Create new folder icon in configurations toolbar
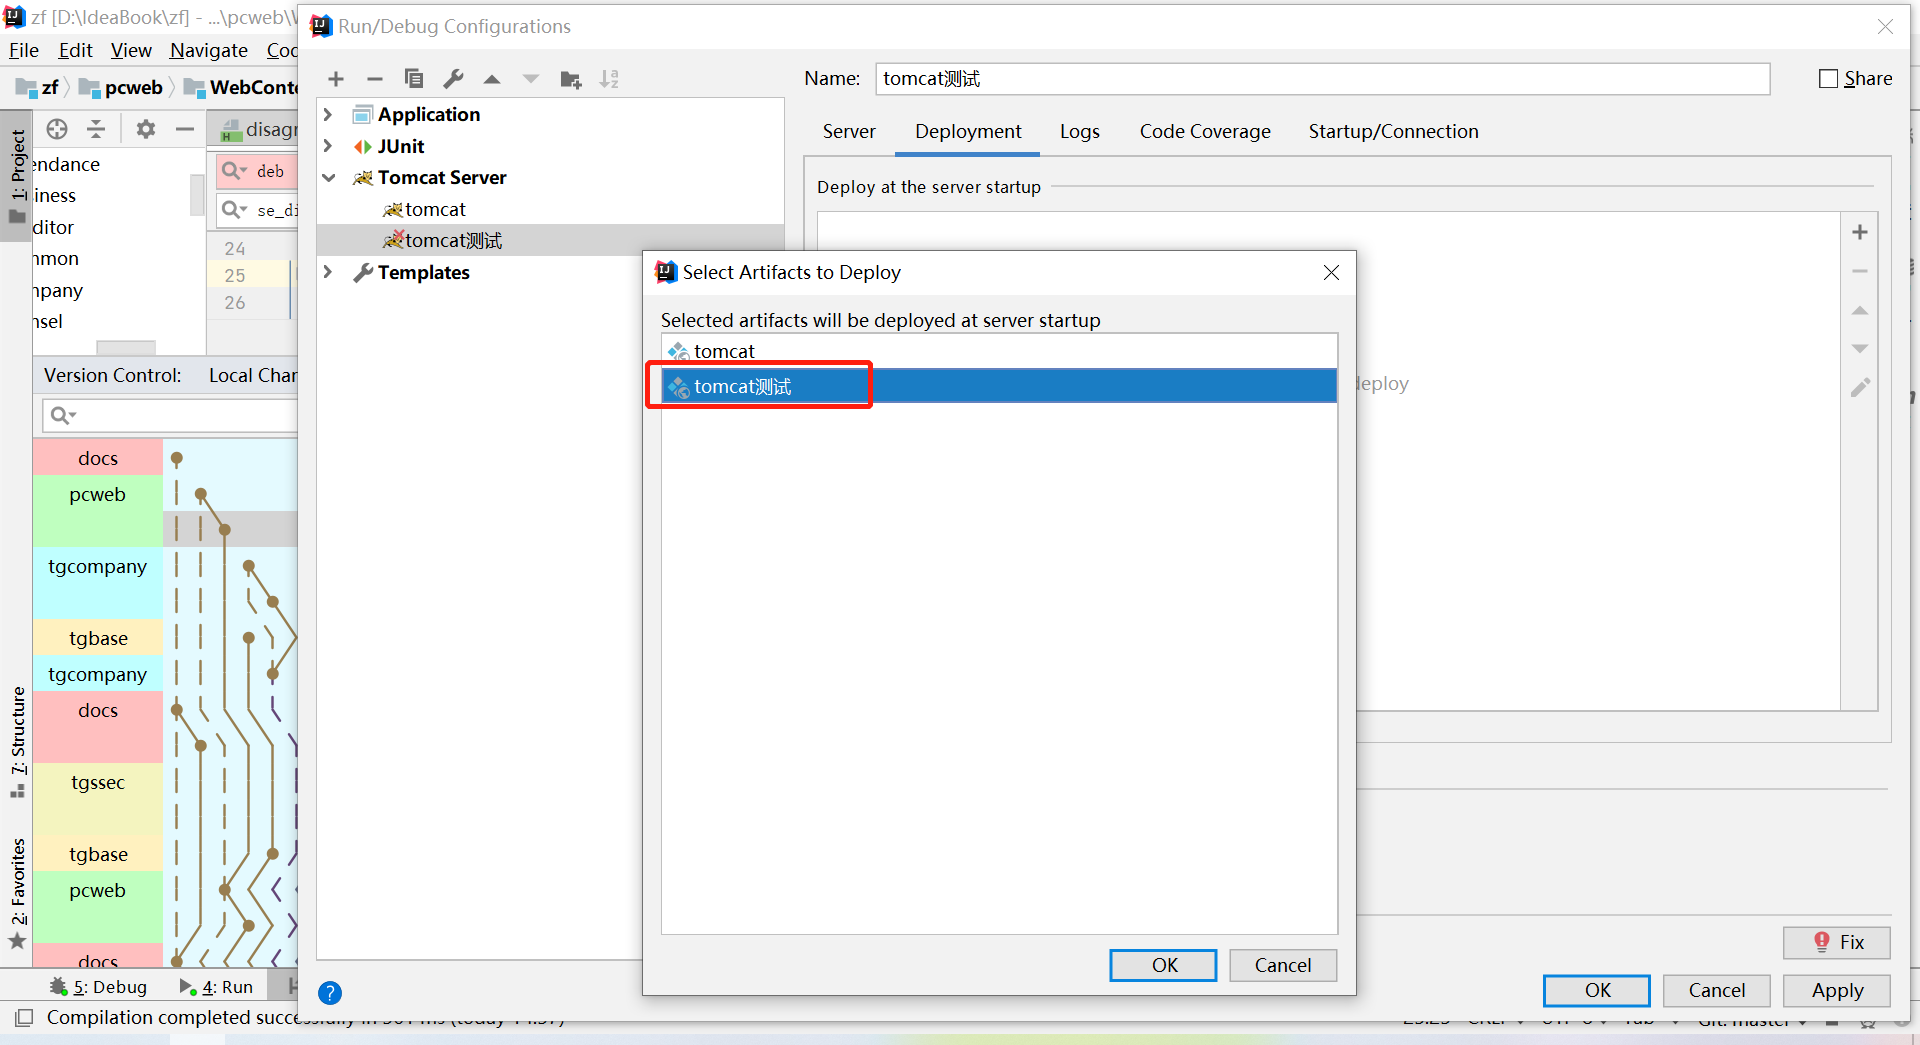 click(571, 79)
